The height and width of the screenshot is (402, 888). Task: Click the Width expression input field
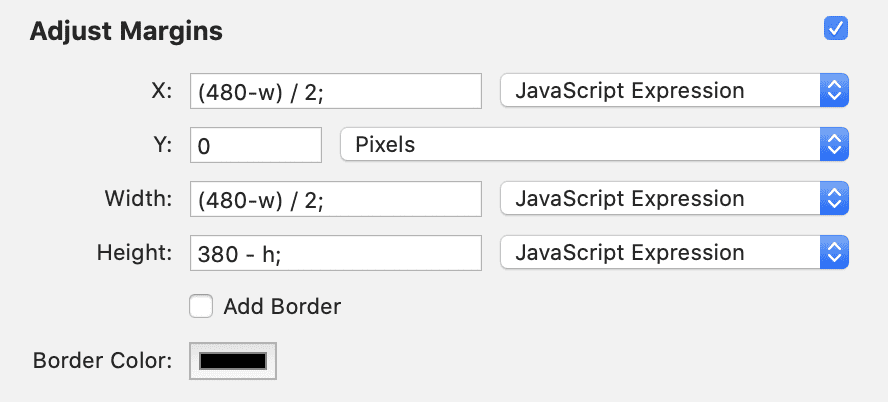click(x=335, y=199)
